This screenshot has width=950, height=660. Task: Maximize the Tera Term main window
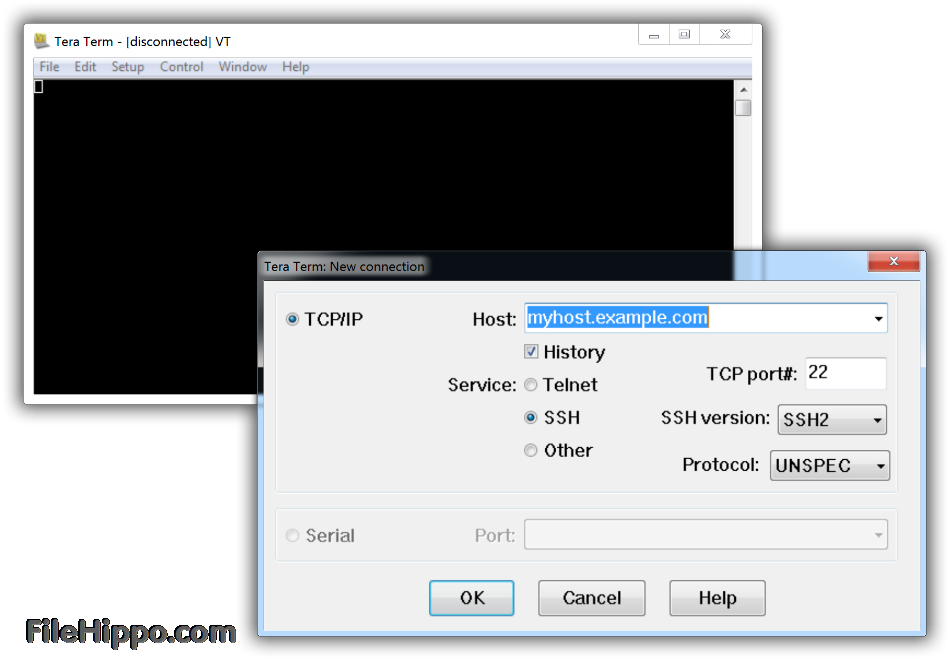(x=685, y=35)
